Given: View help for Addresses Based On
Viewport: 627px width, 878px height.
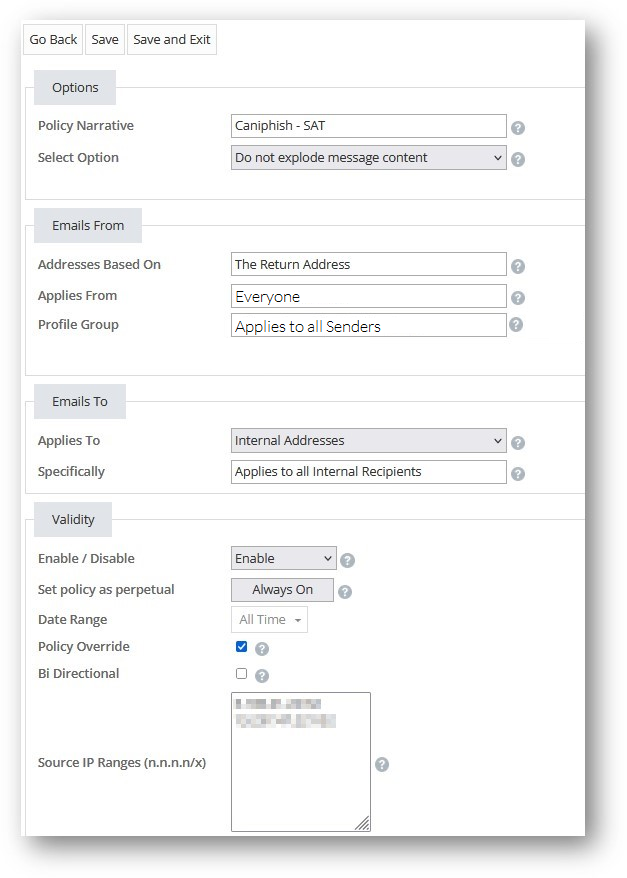Looking at the screenshot, I should [518, 266].
